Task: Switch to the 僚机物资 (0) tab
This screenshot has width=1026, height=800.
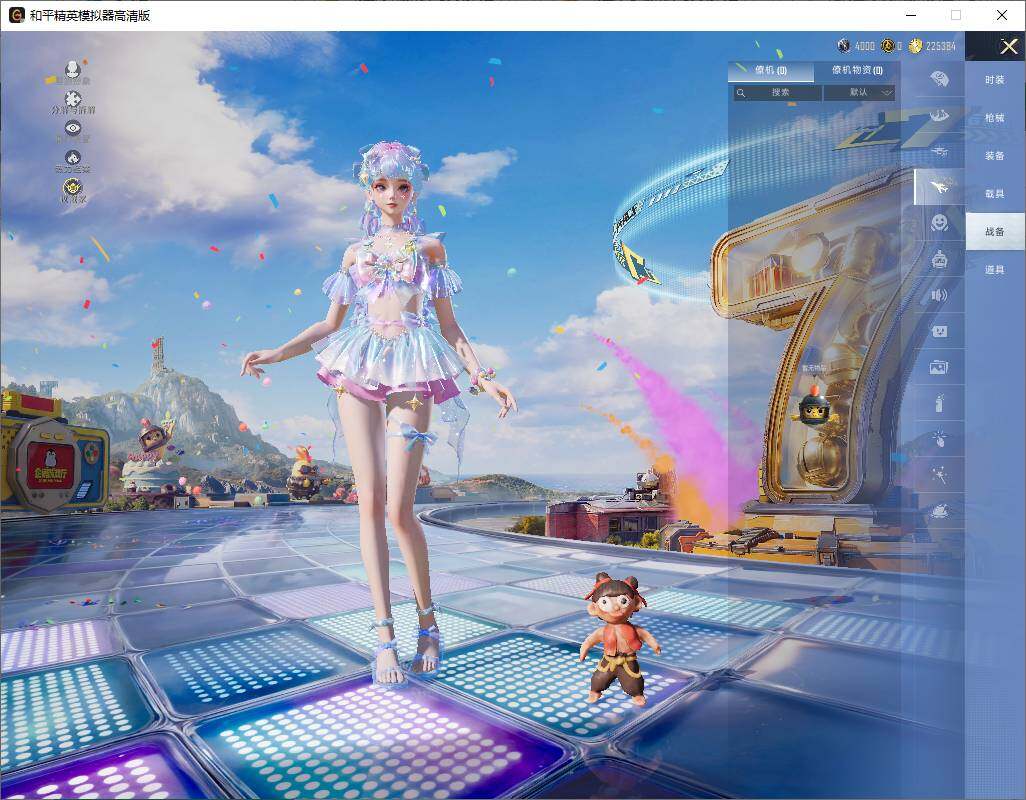Action: pyautogui.click(x=857, y=70)
